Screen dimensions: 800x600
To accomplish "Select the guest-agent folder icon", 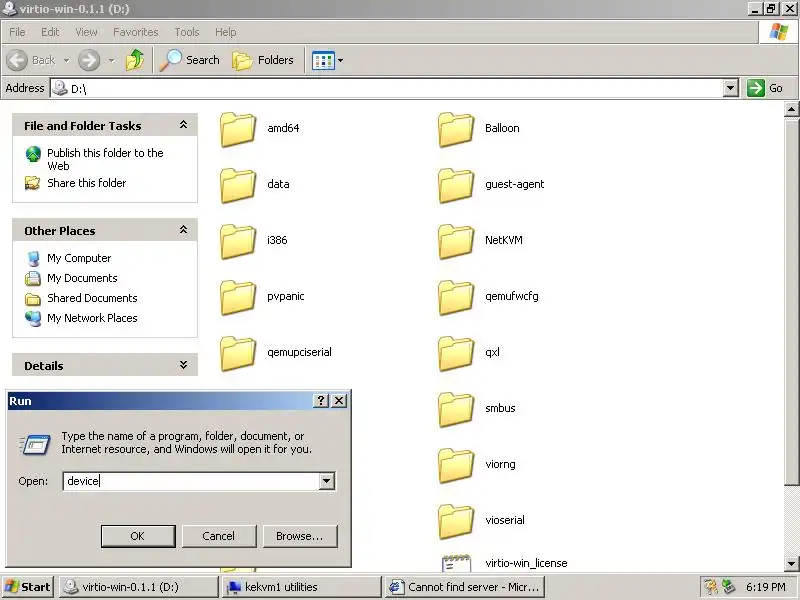I will pyautogui.click(x=456, y=185).
